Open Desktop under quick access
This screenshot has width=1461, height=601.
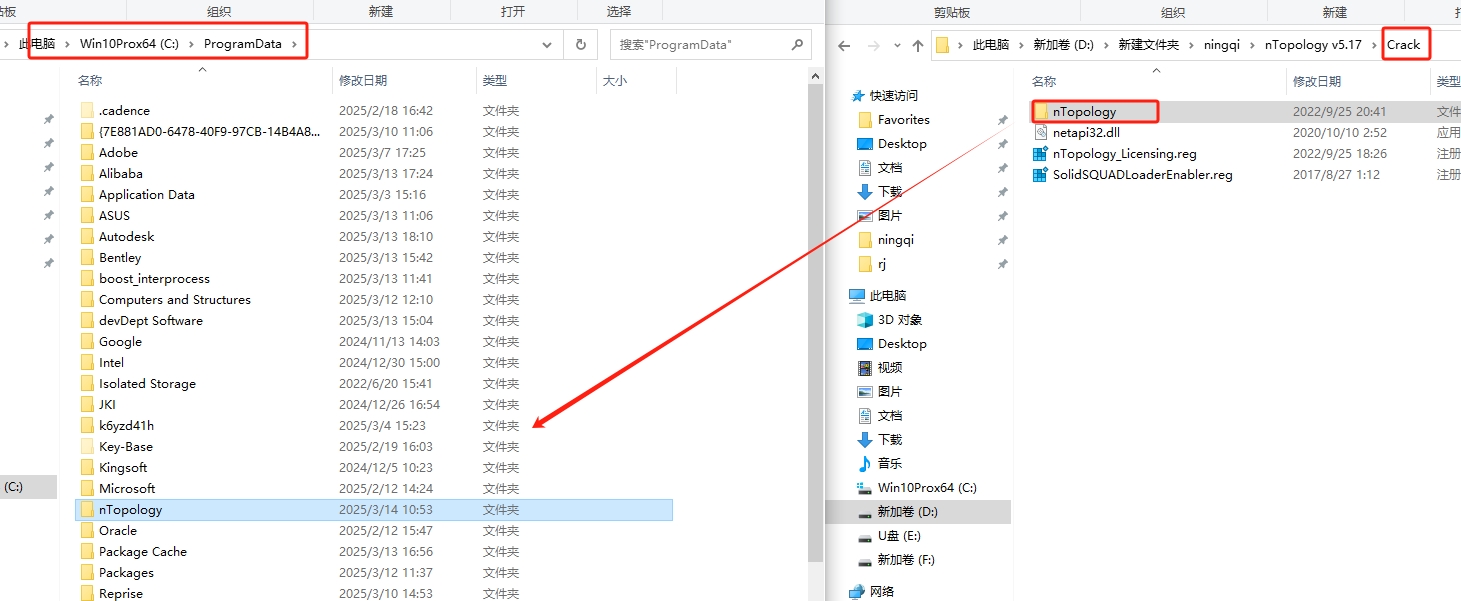coord(901,143)
